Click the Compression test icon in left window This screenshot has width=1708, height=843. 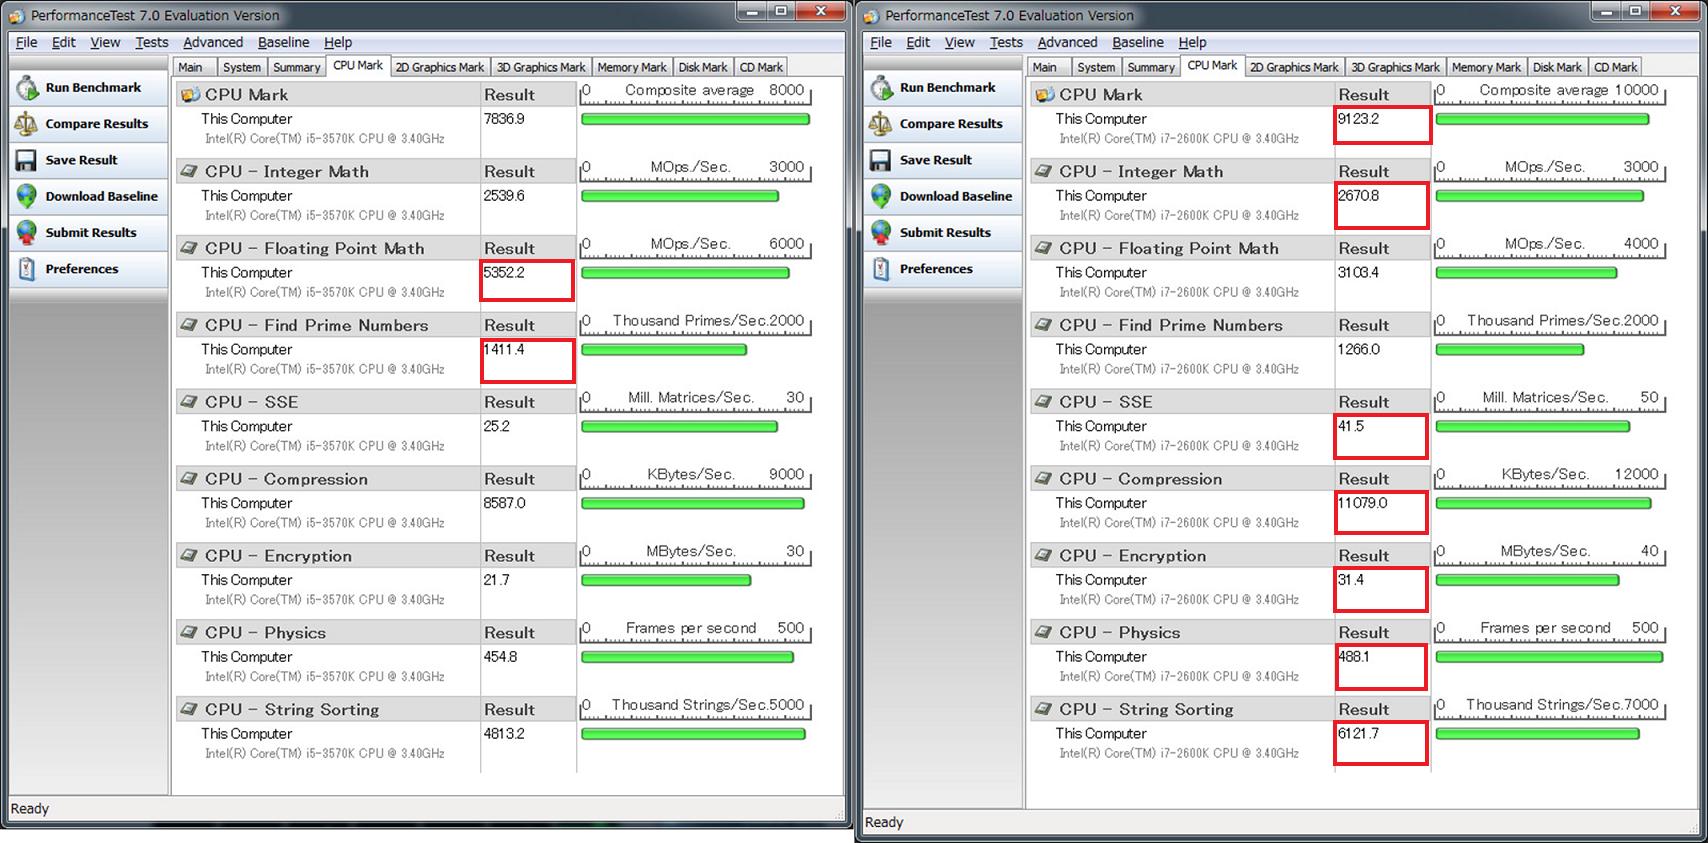(189, 479)
